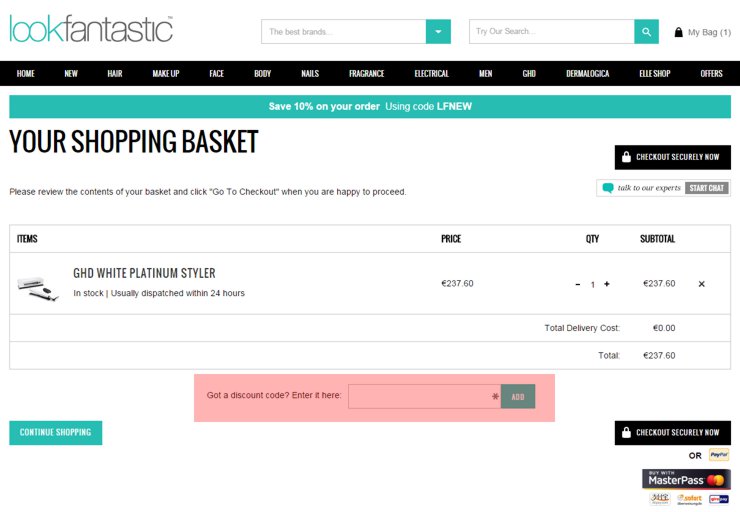The width and height of the screenshot is (740, 512).
Task: Click the Sofort payment icon
Action: [689, 499]
